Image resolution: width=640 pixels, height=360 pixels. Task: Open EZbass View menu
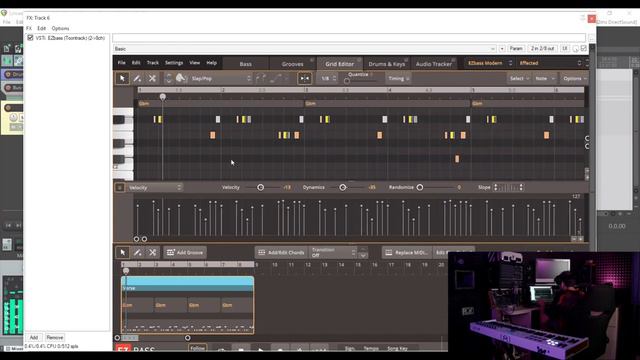coord(195,63)
